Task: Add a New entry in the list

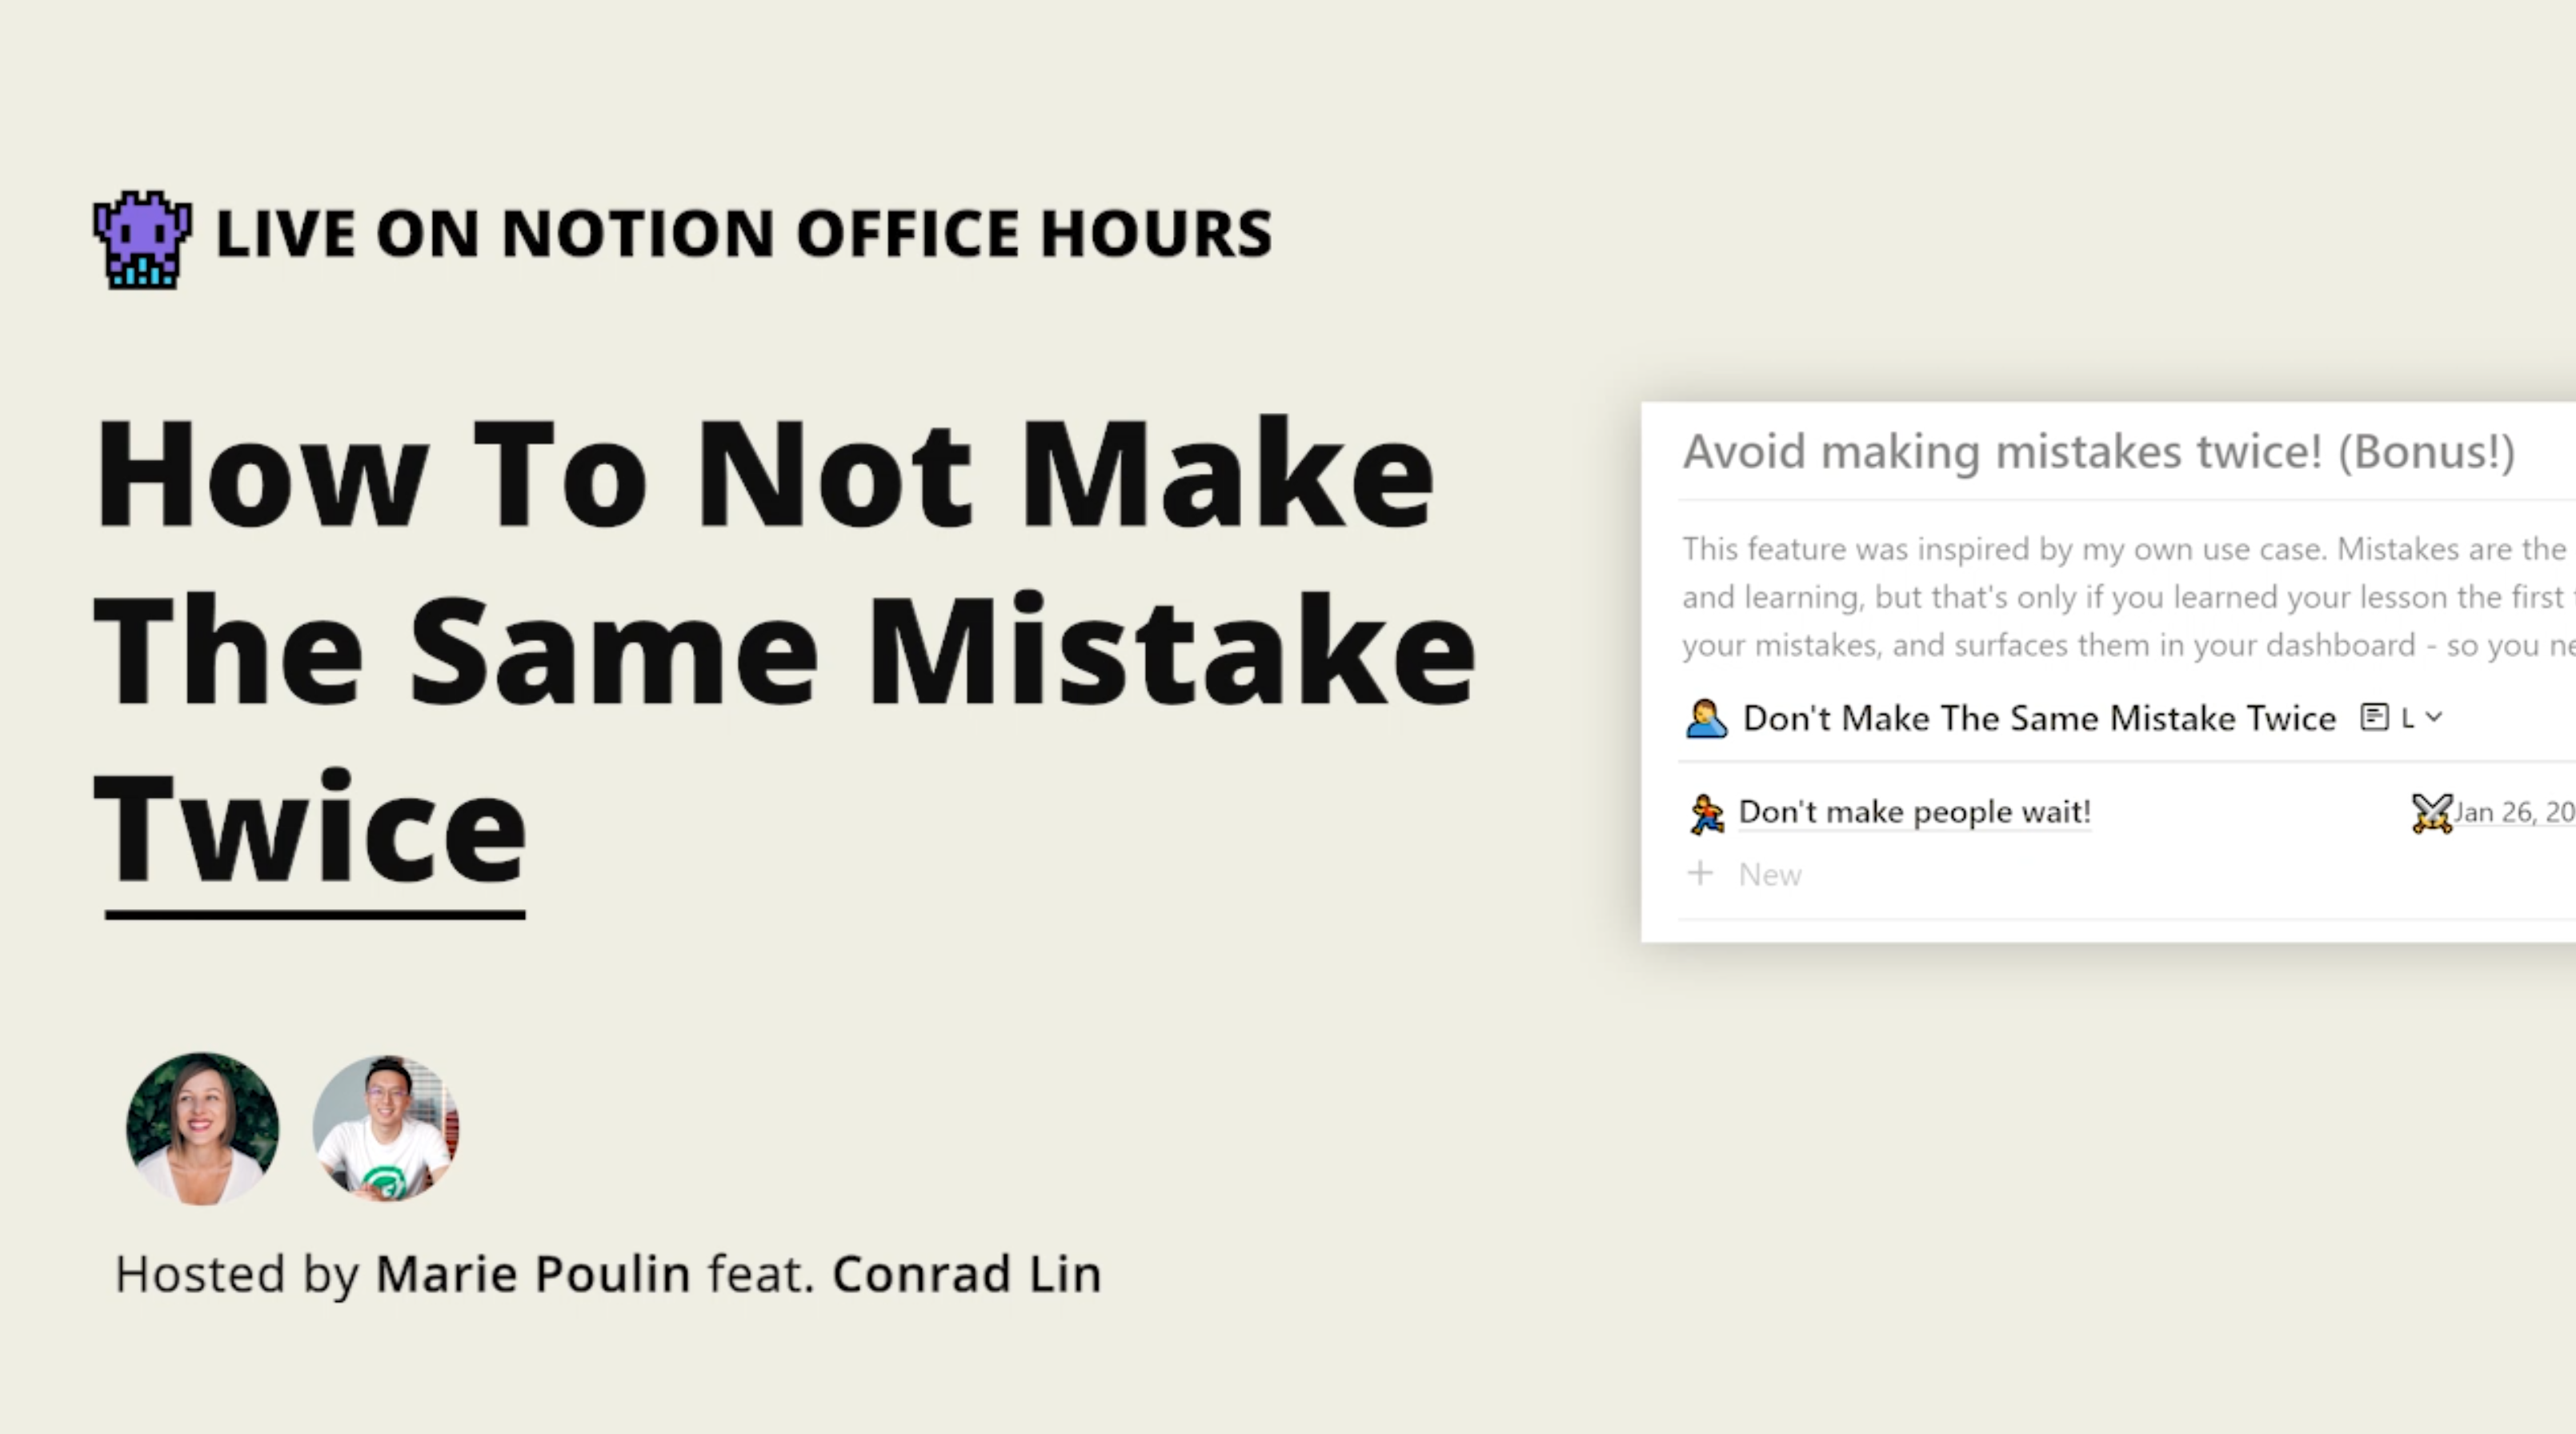Action: 1770,875
